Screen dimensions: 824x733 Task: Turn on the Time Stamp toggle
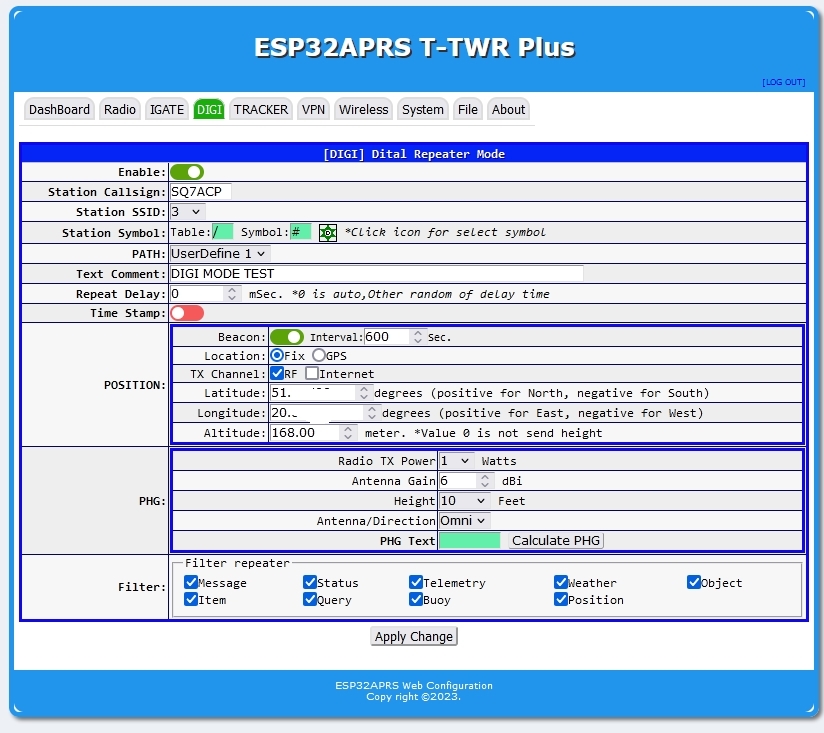(187, 313)
